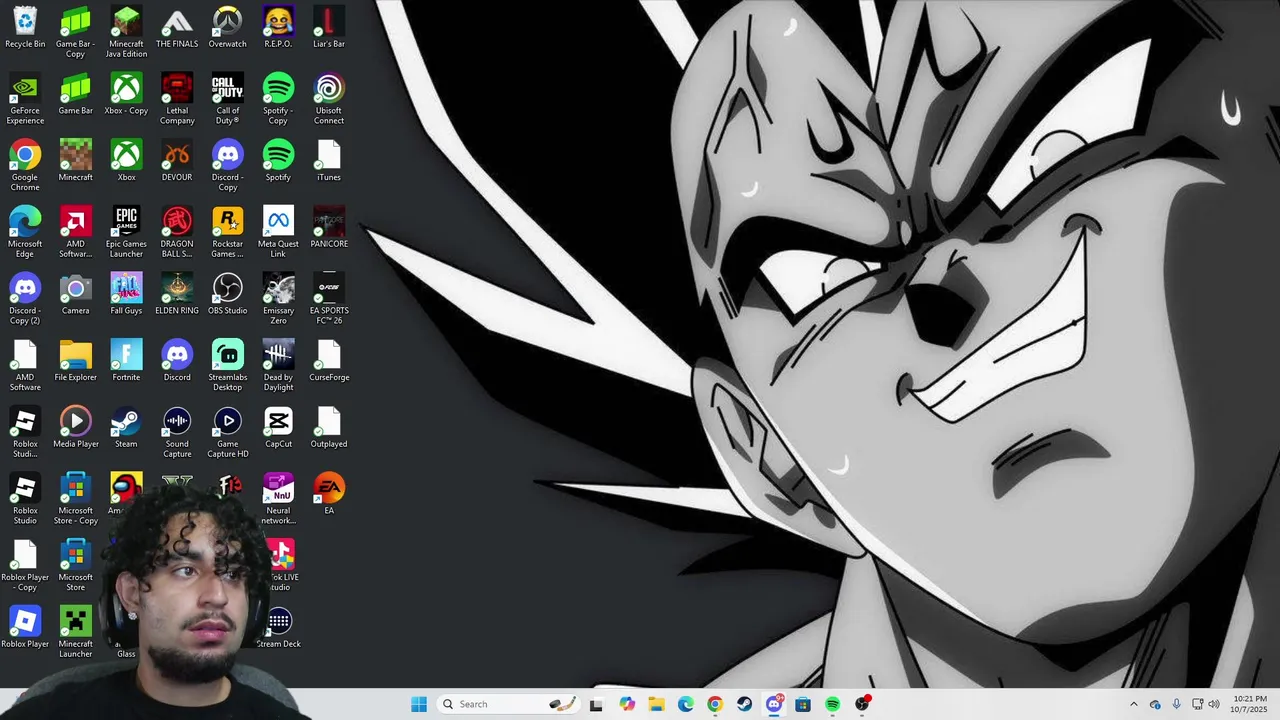Open the R.E.P.O. game icon
1280x720 pixels.
[x=278, y=28]
